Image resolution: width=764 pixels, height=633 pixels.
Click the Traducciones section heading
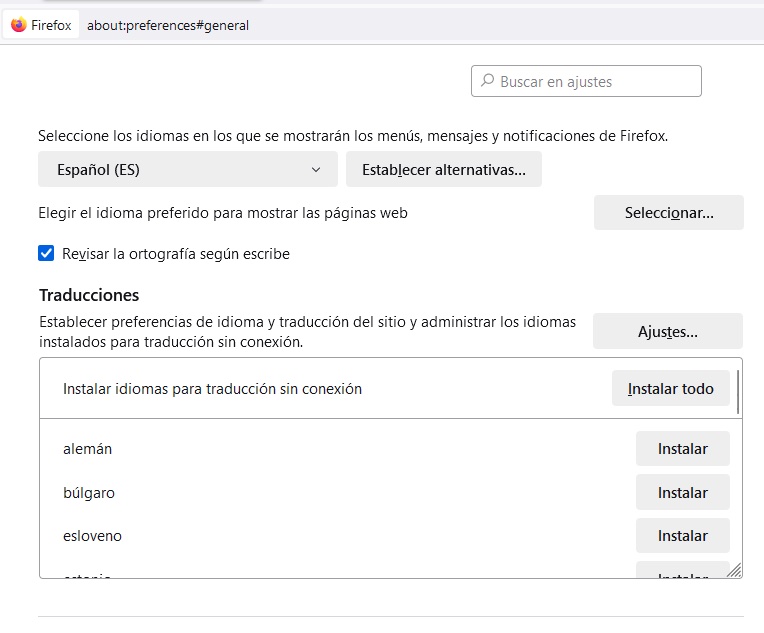tap(89, 295)
